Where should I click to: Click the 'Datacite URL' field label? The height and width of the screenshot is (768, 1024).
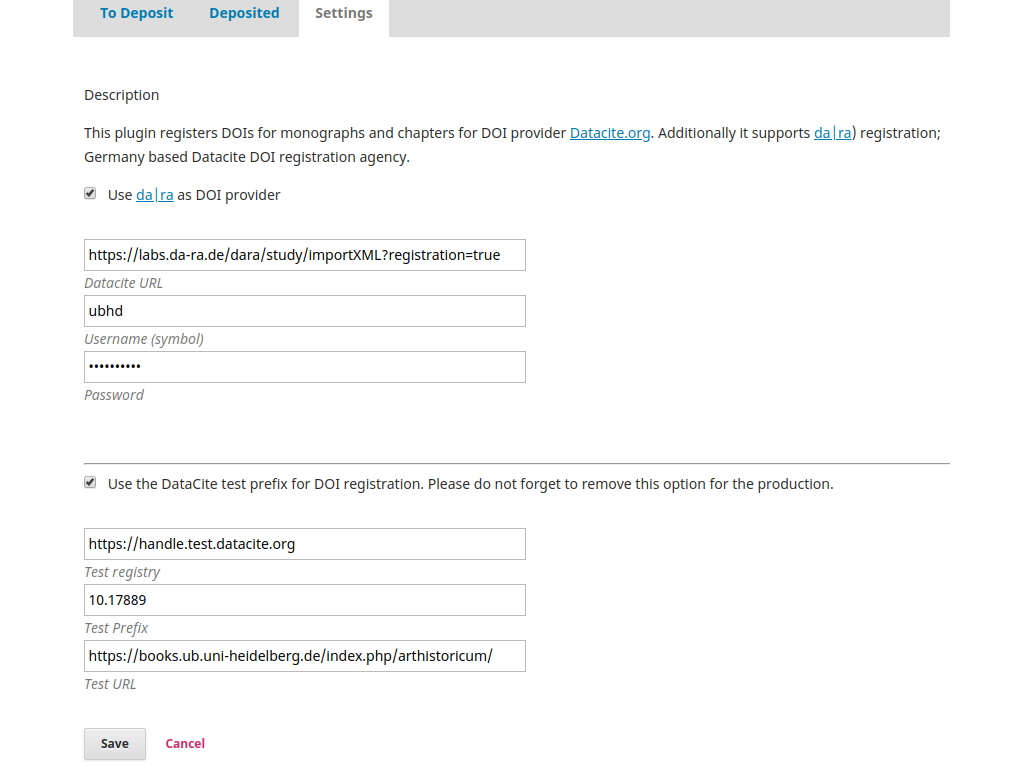click(123, 283)
